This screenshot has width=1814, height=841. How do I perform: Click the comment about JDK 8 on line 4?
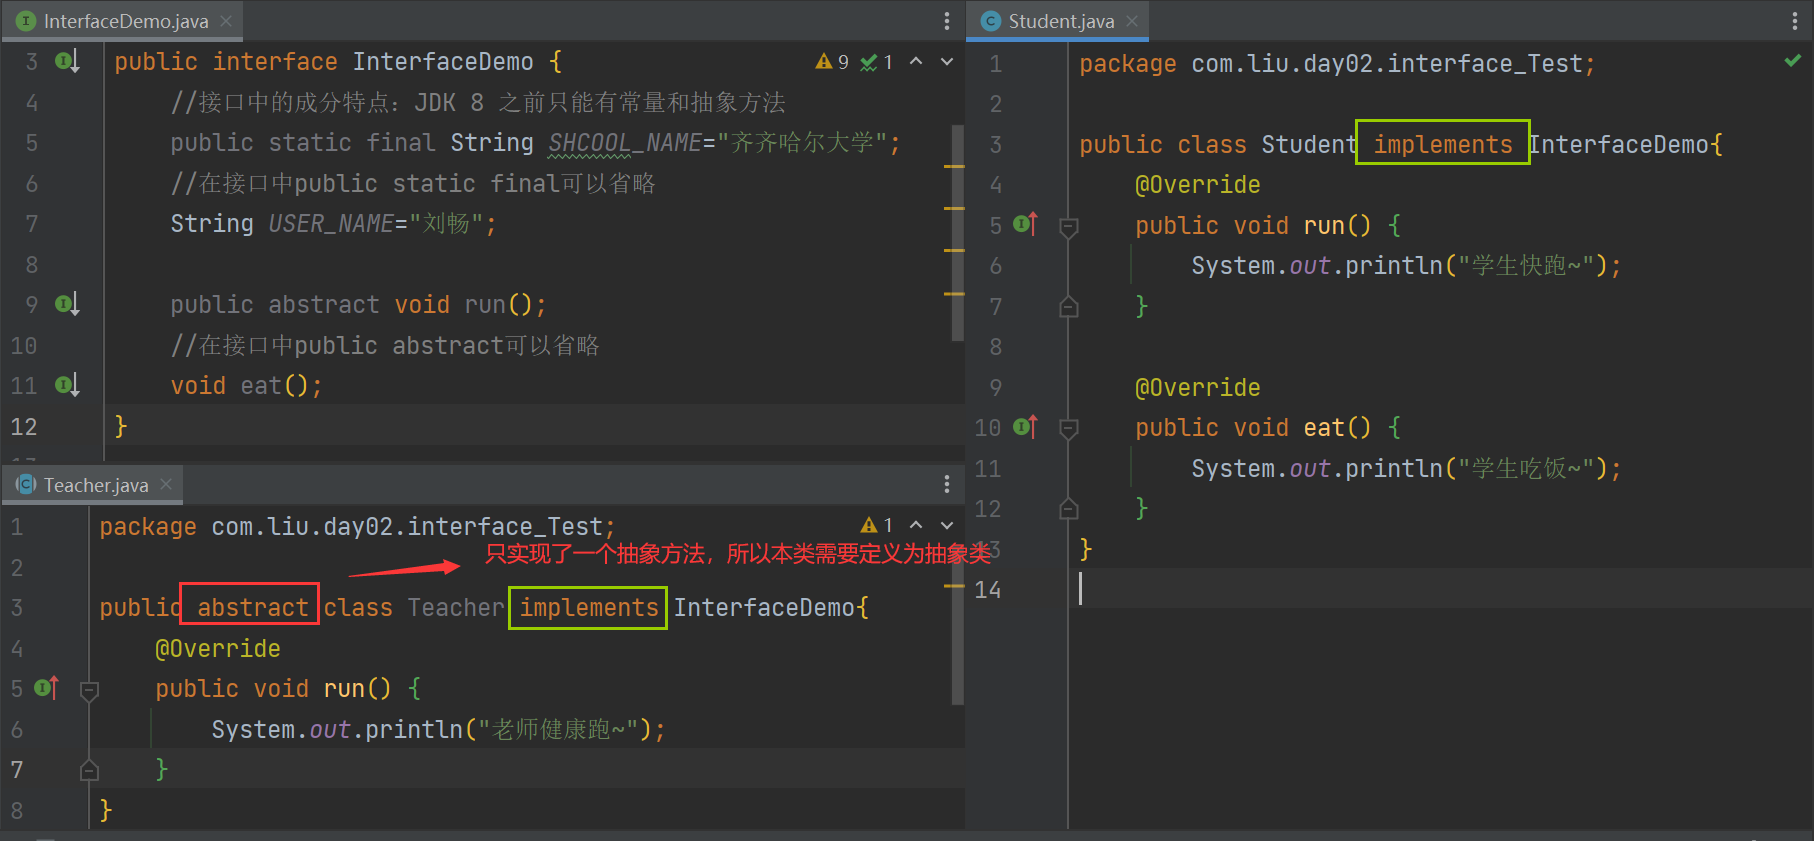coord(478,102)
